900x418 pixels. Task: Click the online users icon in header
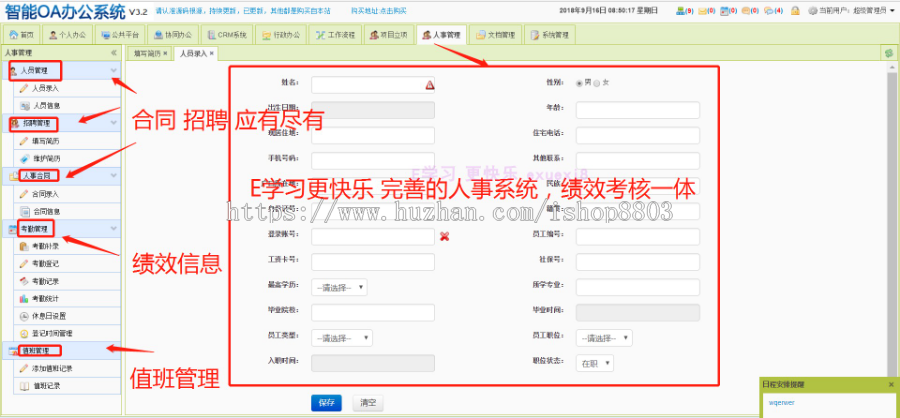click(682, 10)
